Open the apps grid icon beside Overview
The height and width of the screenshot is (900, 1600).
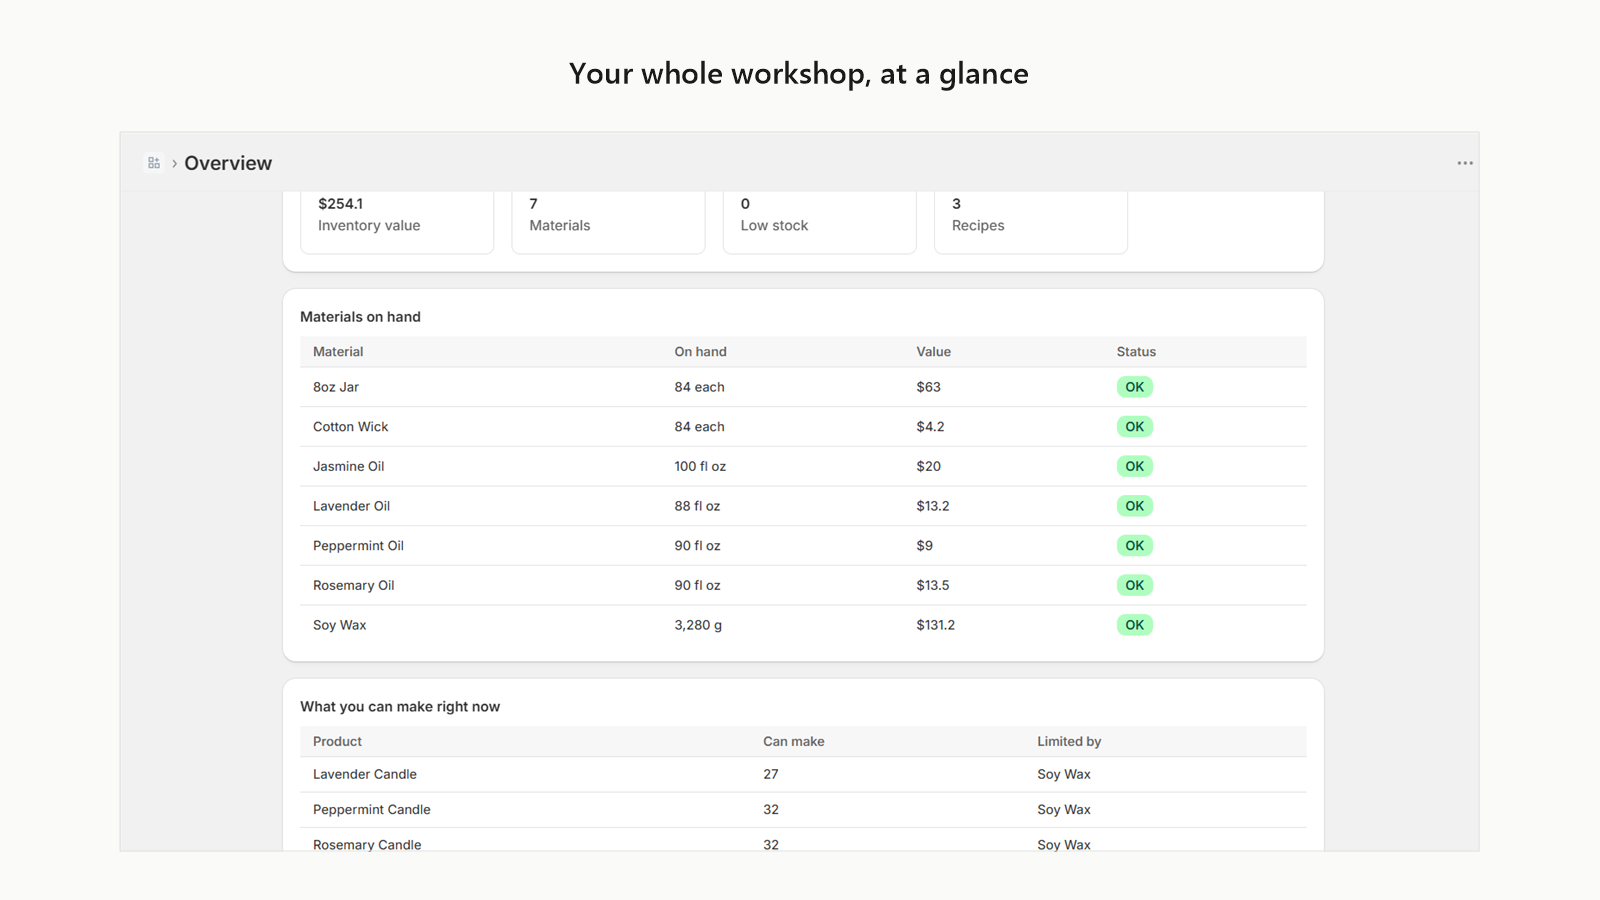click(154, 163)
